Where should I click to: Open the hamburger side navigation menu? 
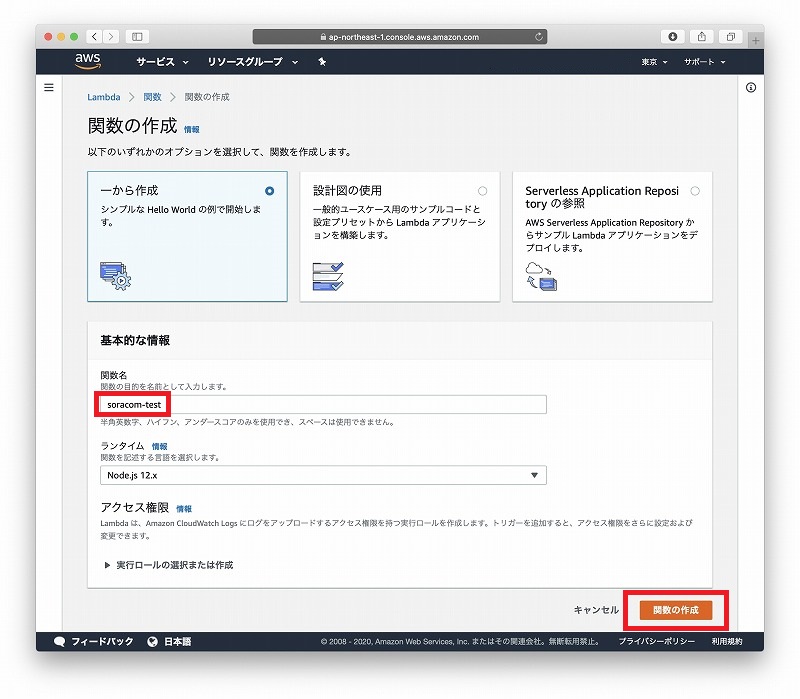pos(49,88)
